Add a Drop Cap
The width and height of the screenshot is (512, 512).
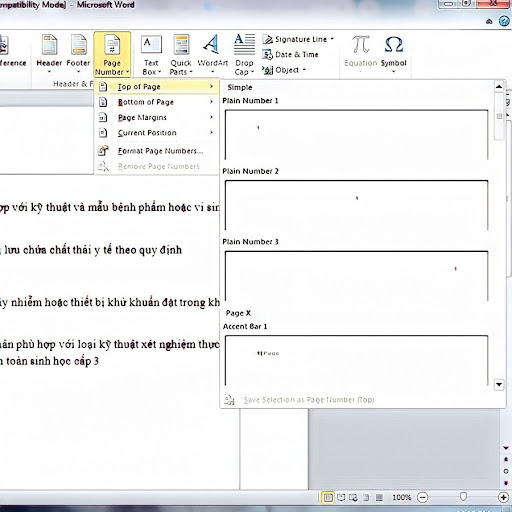tap(244, 55)
